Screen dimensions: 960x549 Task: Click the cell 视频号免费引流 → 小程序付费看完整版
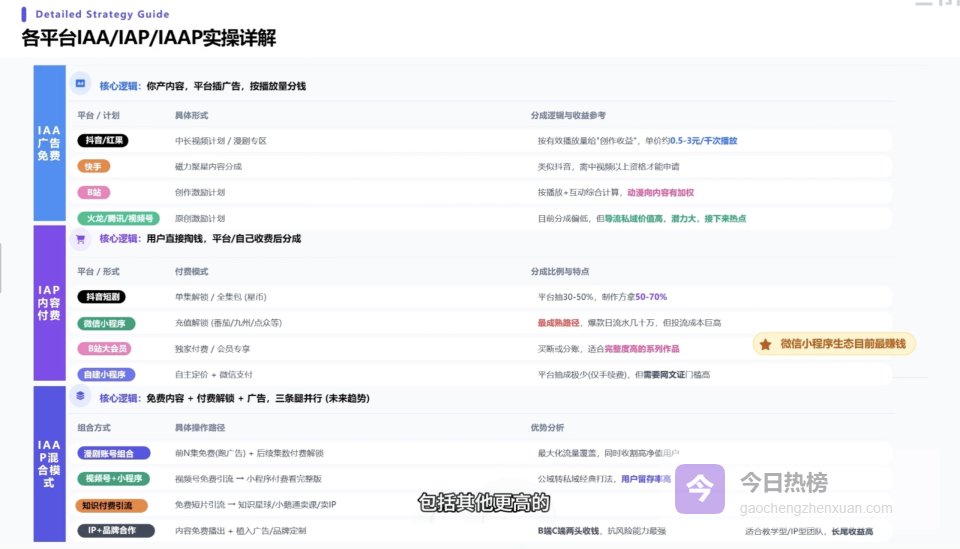click(x=248, y=479)
